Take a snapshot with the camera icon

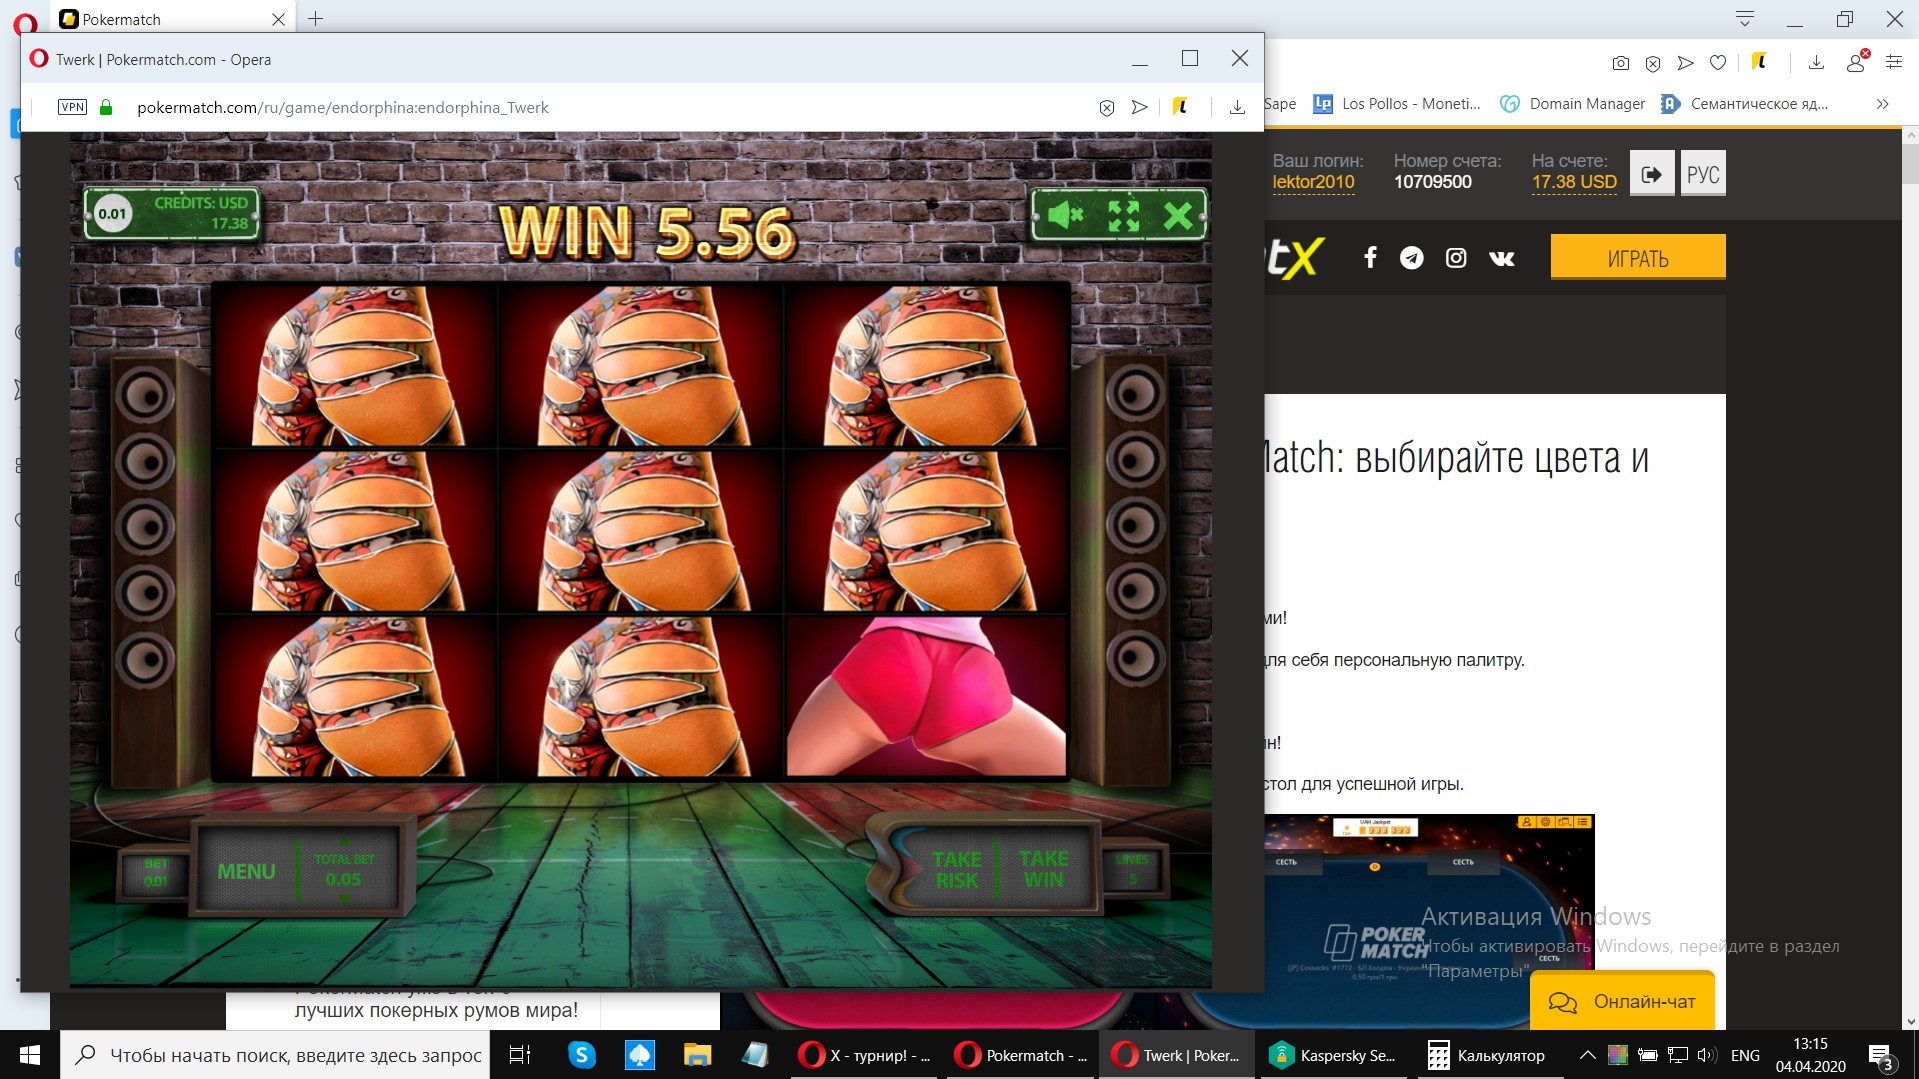coord(1621,63)
